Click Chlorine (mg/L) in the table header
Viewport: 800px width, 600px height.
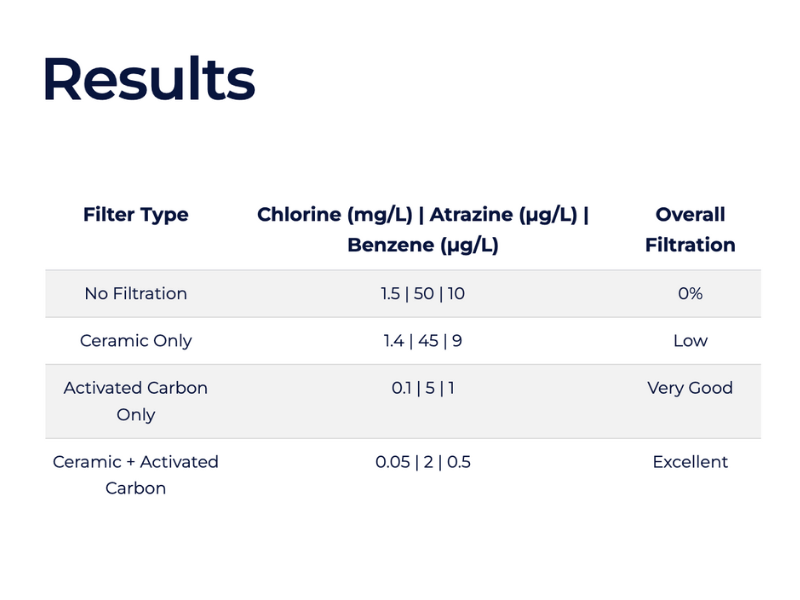(x=335, y=215)
